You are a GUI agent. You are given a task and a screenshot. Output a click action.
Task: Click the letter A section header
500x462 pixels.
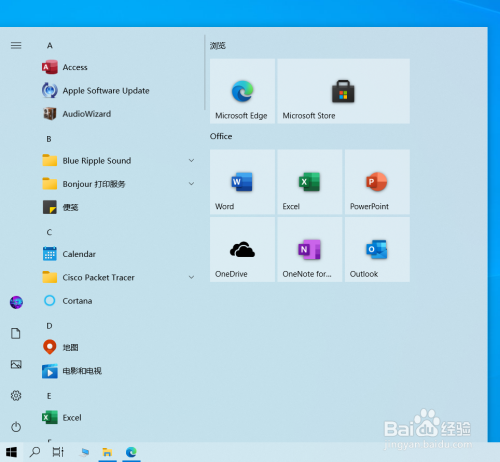point(50,45)
